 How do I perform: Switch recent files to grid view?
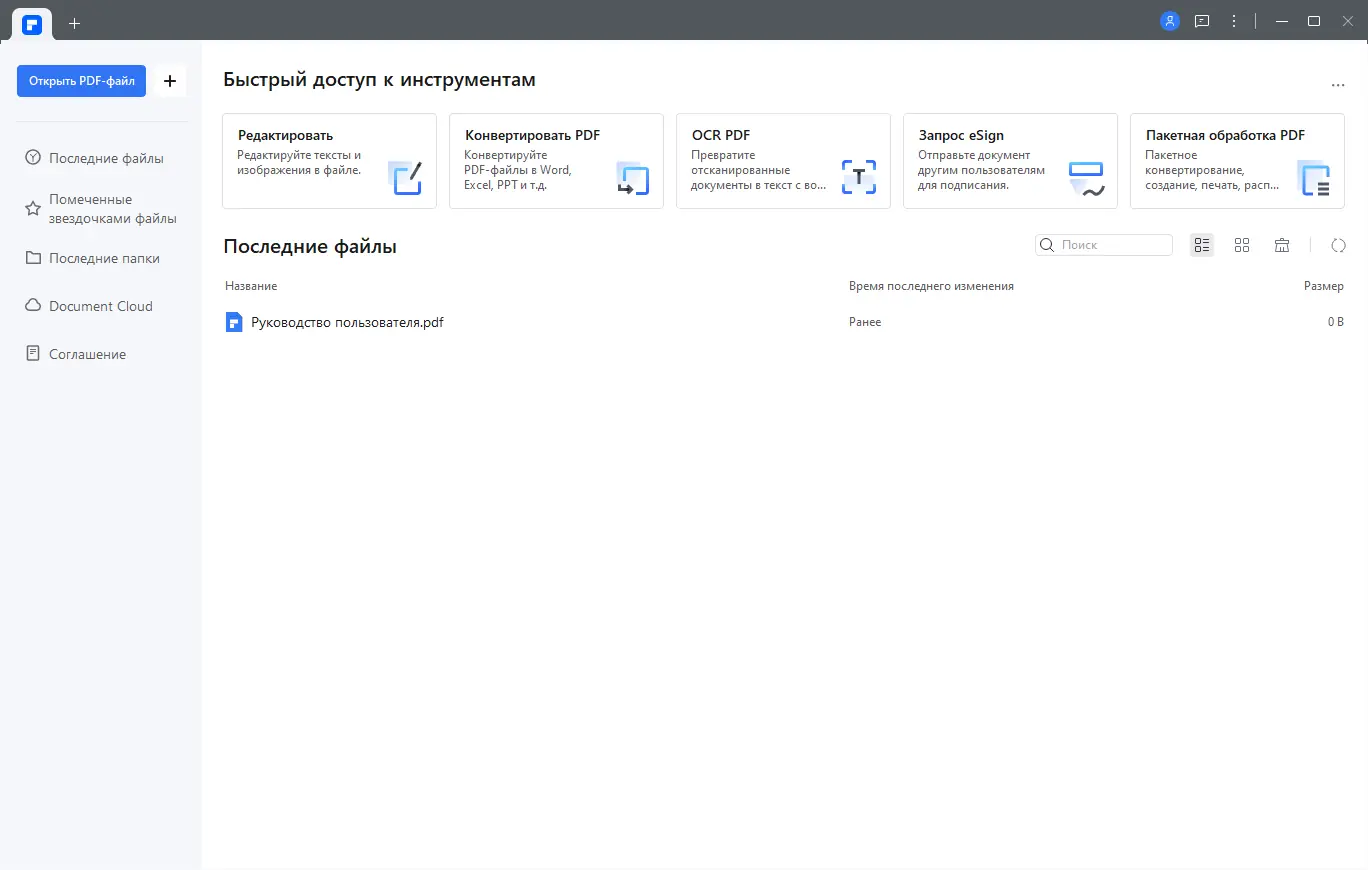1242,244
